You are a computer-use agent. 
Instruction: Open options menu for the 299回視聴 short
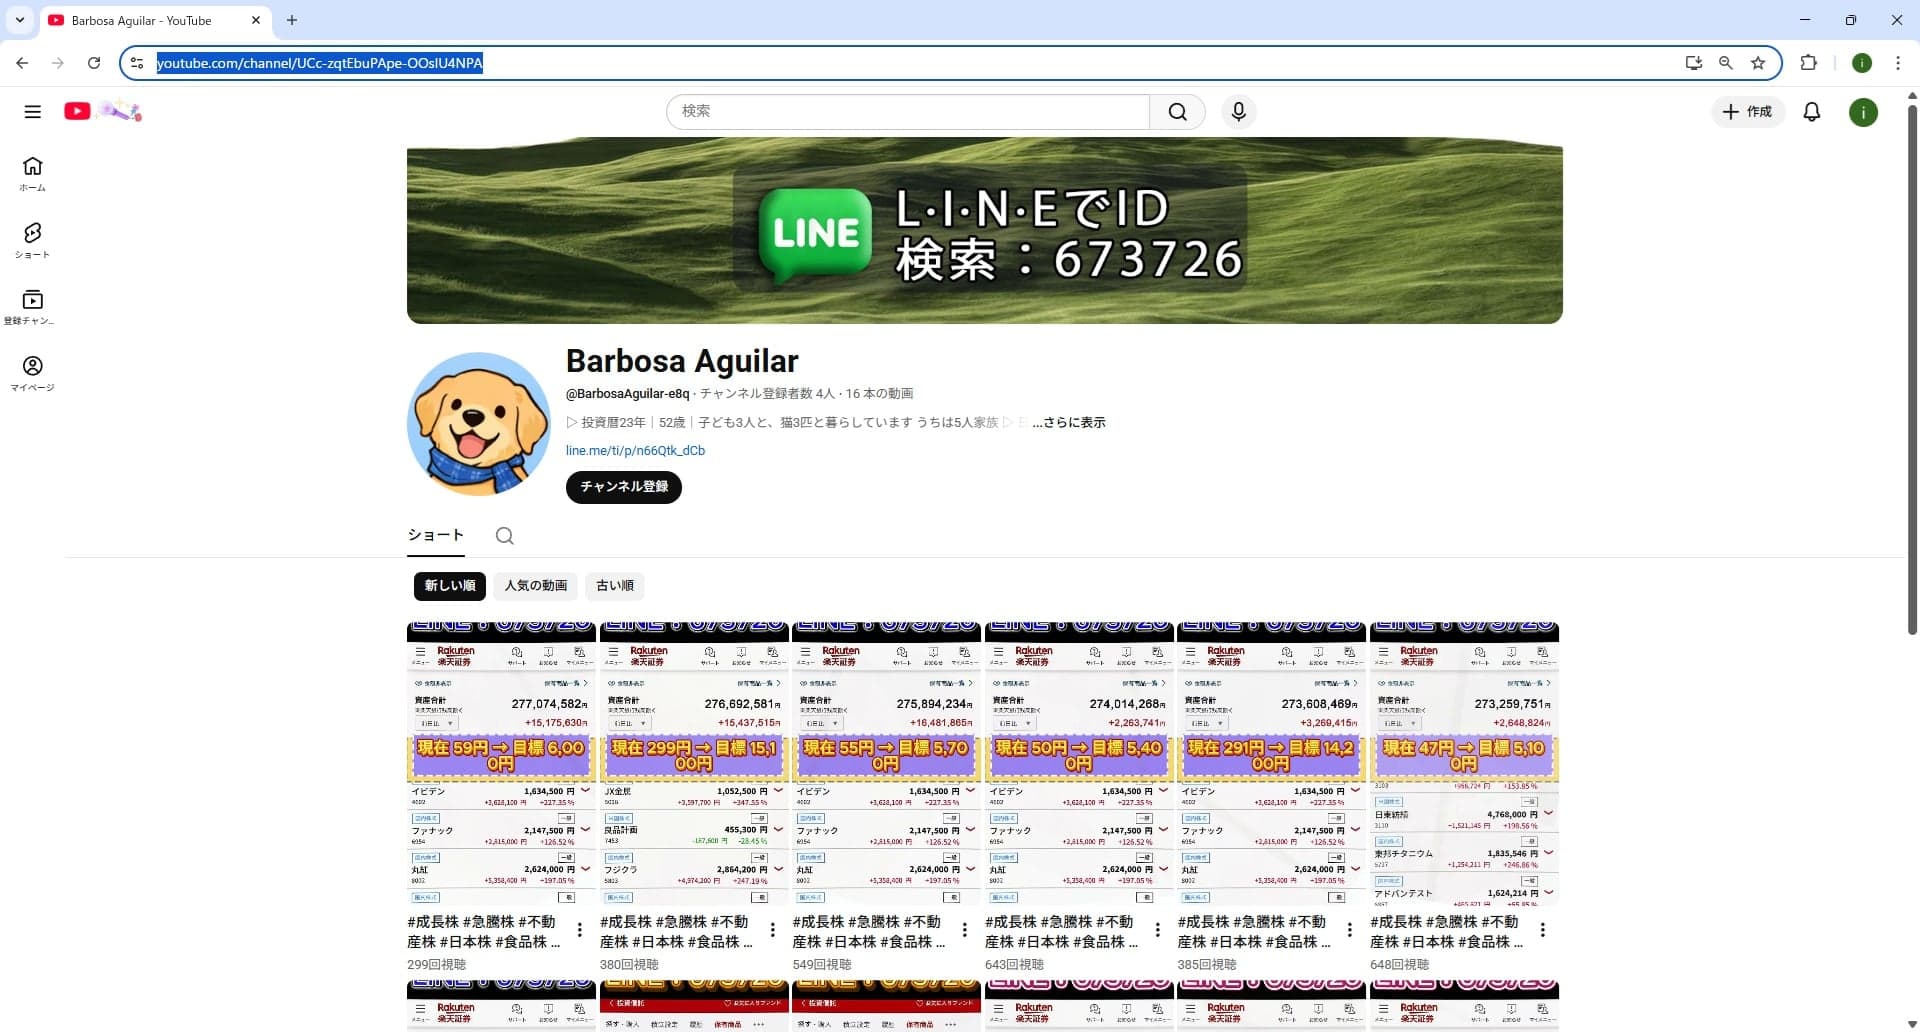click(x=580, y=930)
